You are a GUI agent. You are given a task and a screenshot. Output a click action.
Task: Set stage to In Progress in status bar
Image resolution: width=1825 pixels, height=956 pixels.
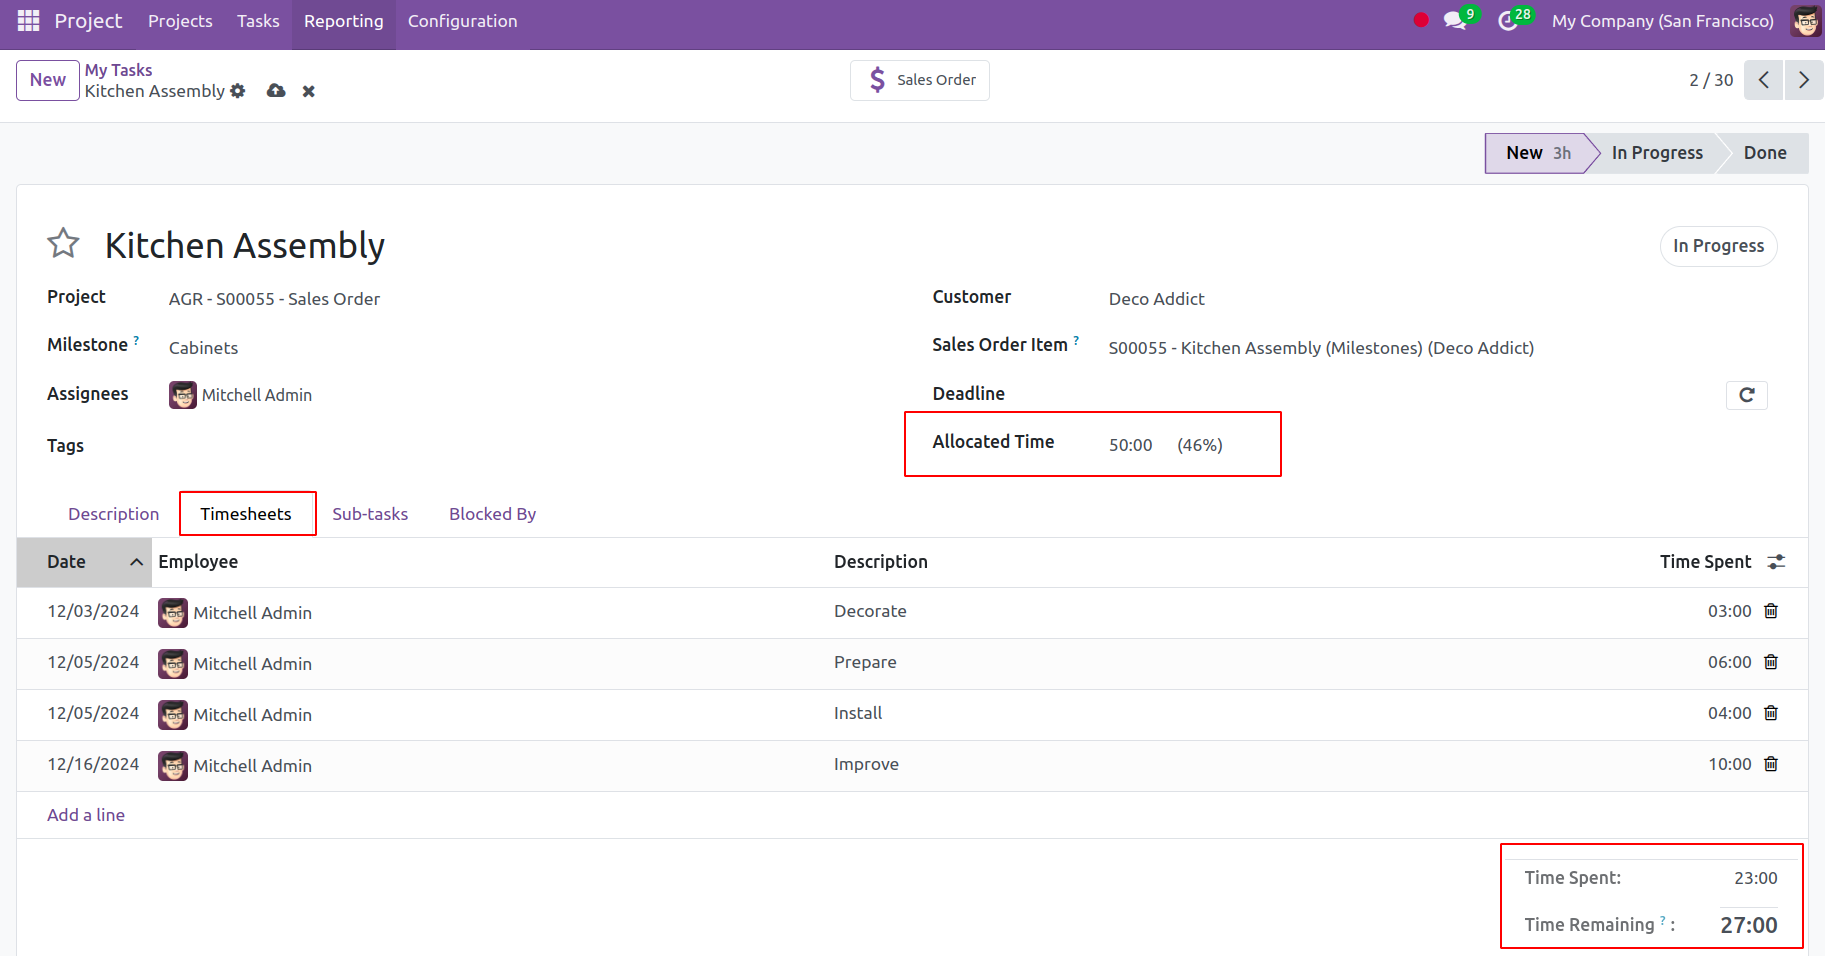coord(1657,153)
